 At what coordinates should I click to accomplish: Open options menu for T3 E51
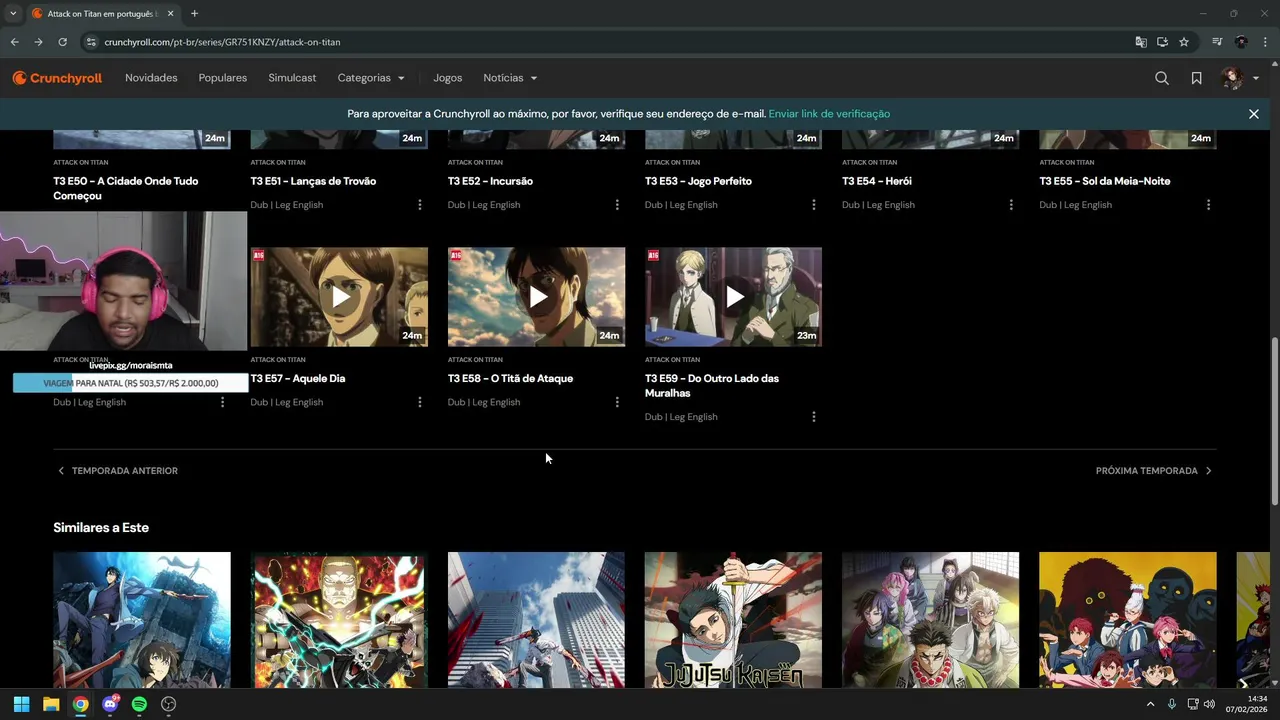(420, 205)
